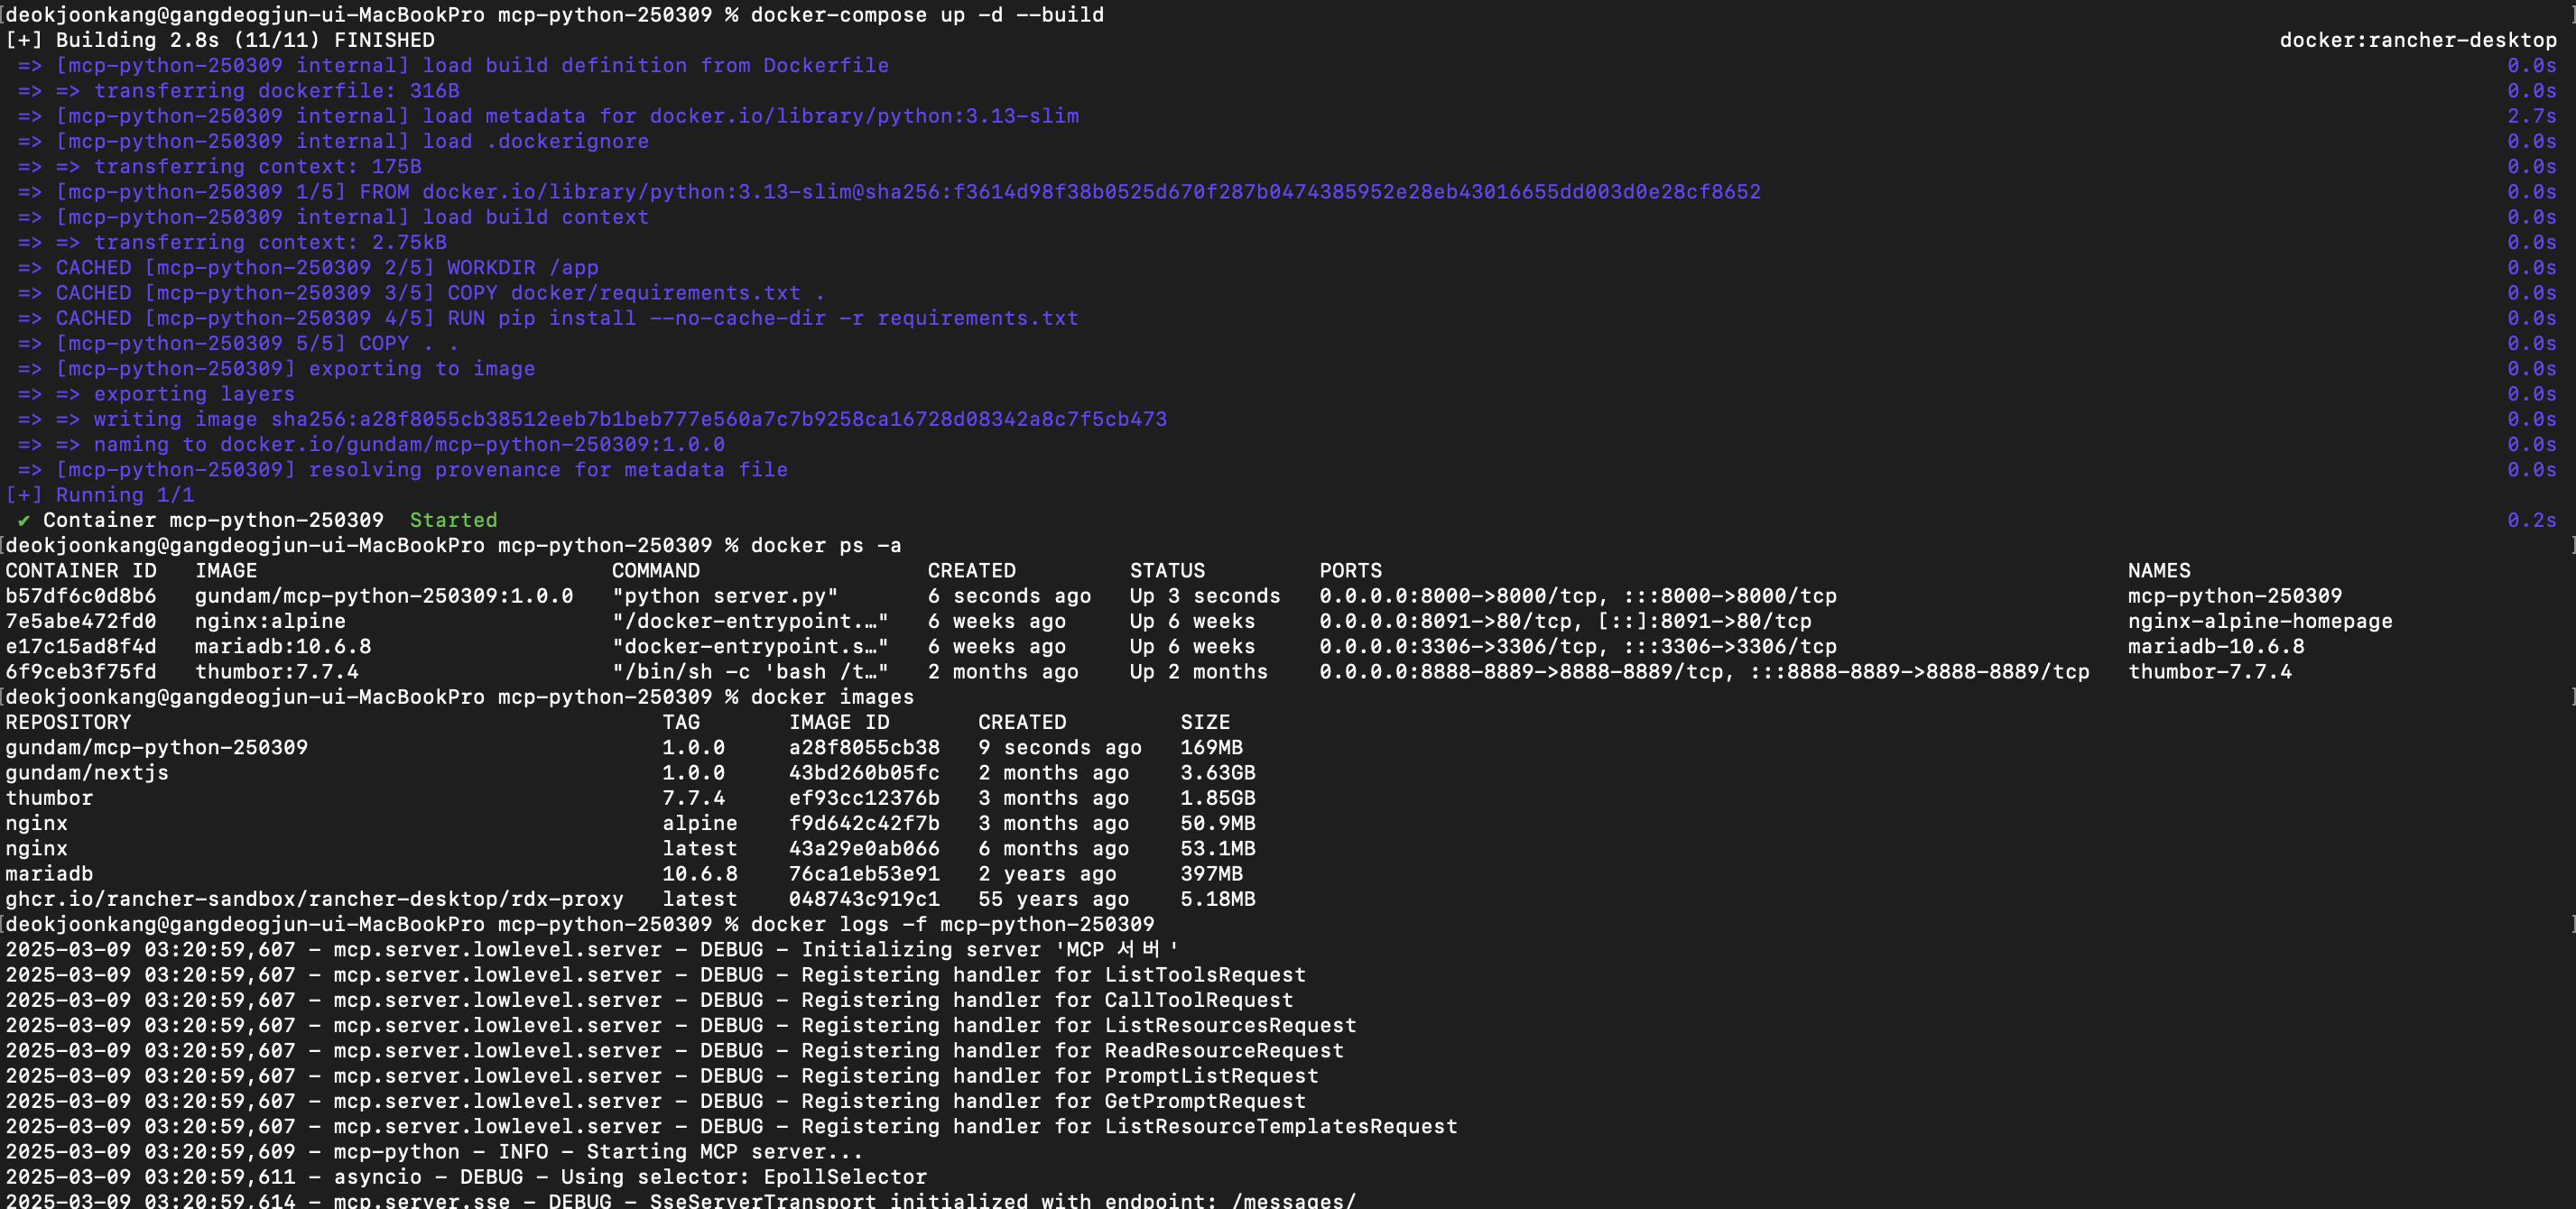Click the nginx-alpine-homepage container name

[x=2259, y=621]
